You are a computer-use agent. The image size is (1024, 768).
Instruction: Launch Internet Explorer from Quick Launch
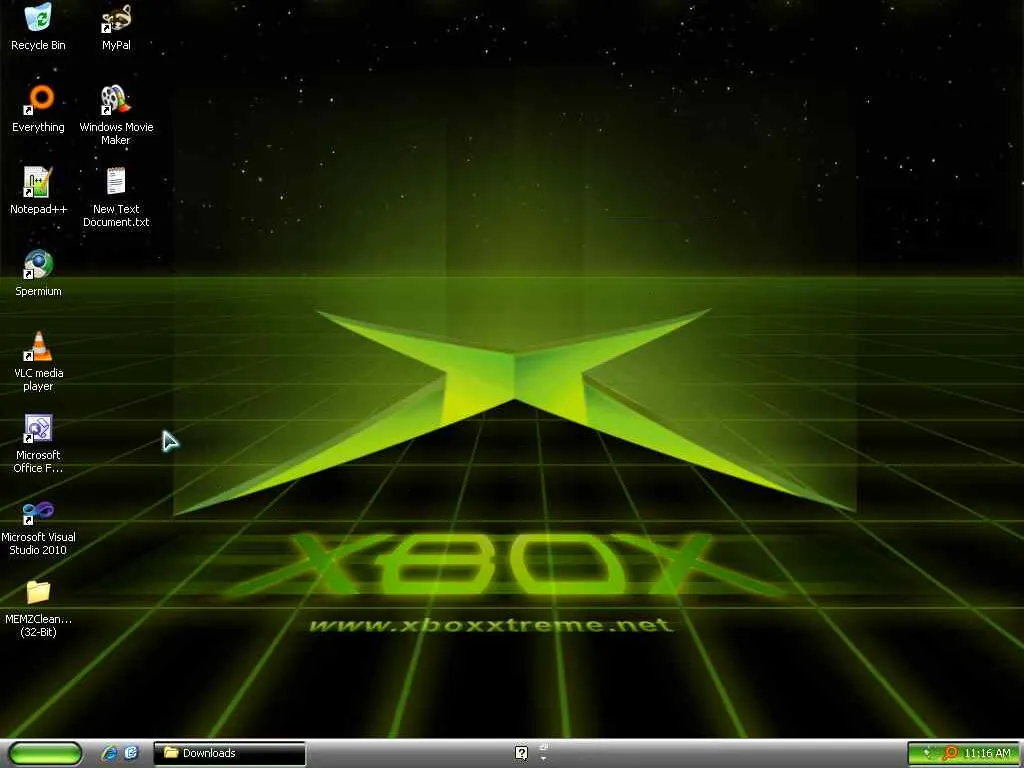pyautogui.click(x=109, y=753)
